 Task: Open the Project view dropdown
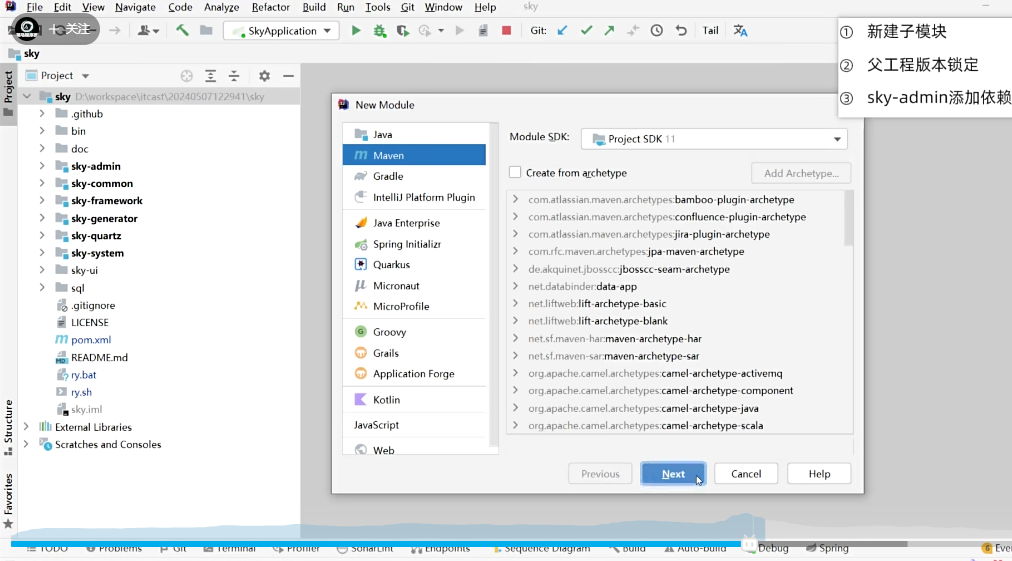[85, 76]
